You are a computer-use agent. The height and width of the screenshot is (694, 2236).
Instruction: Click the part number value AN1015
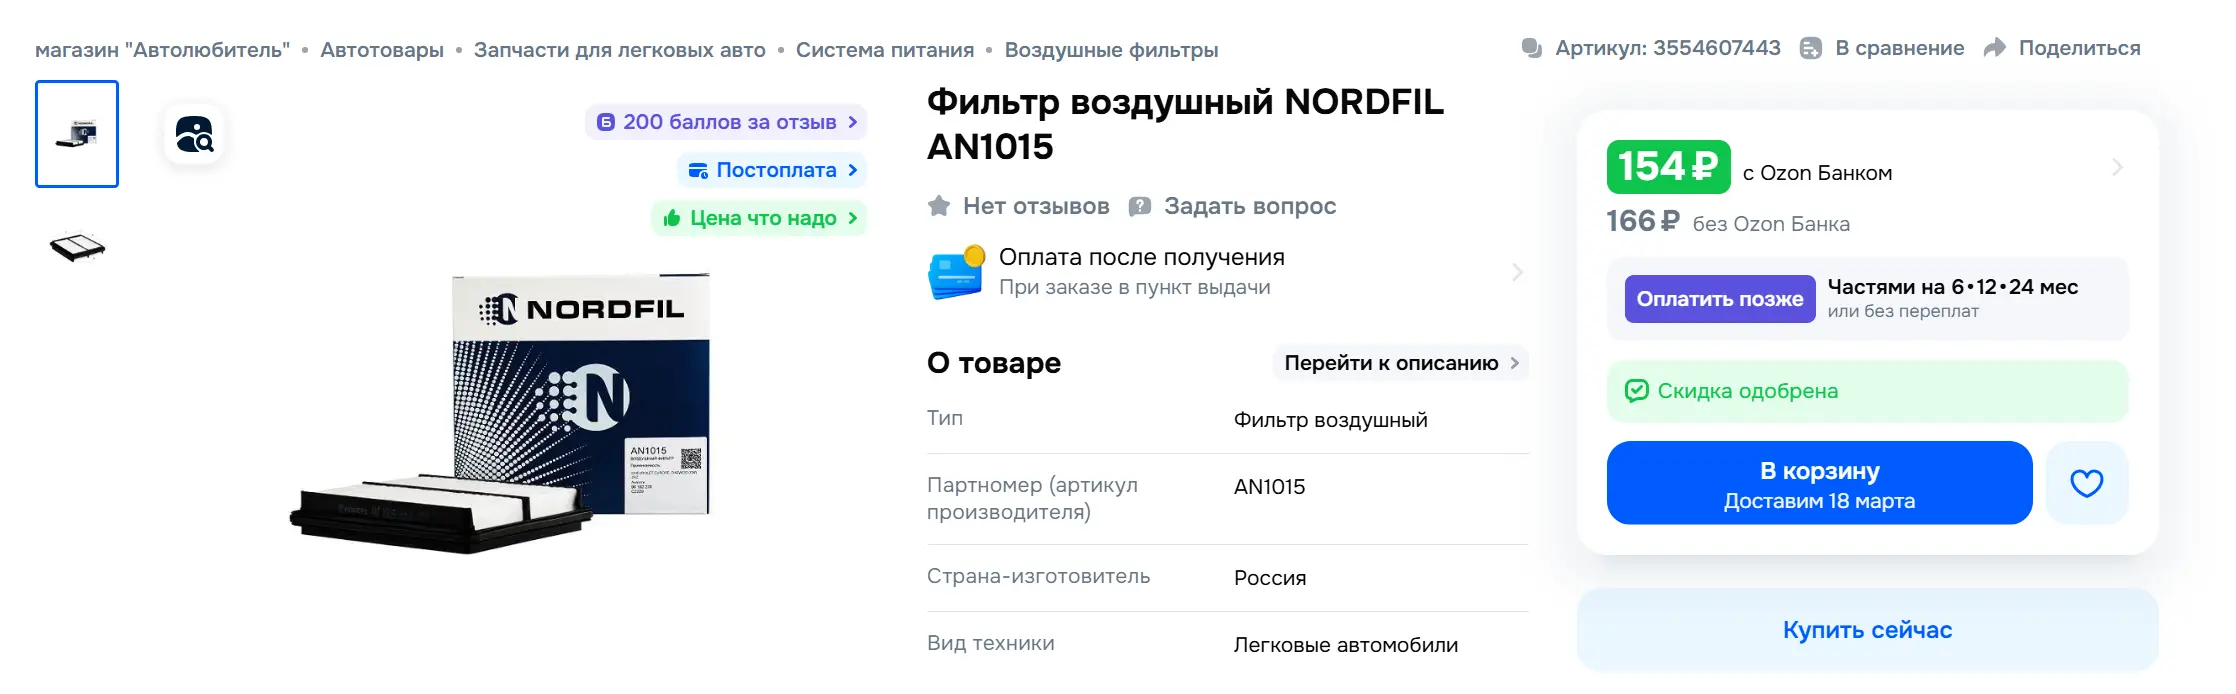click(x=1269, y=487)
